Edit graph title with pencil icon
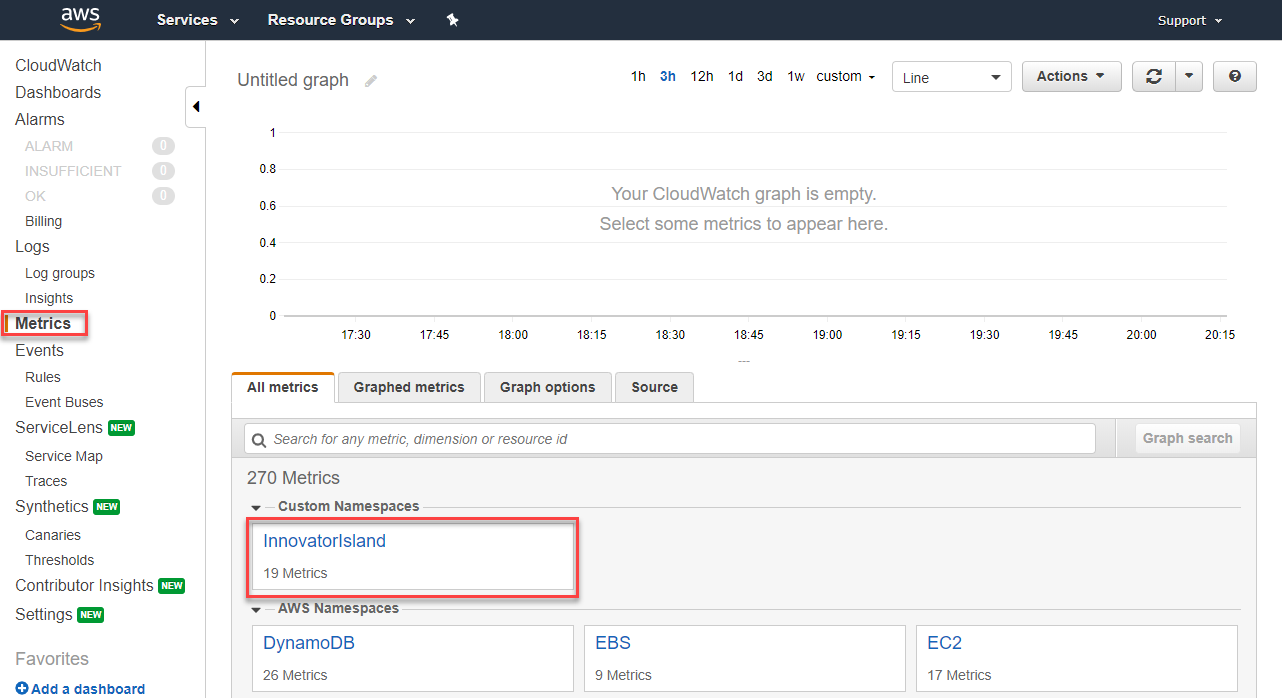 371,81
